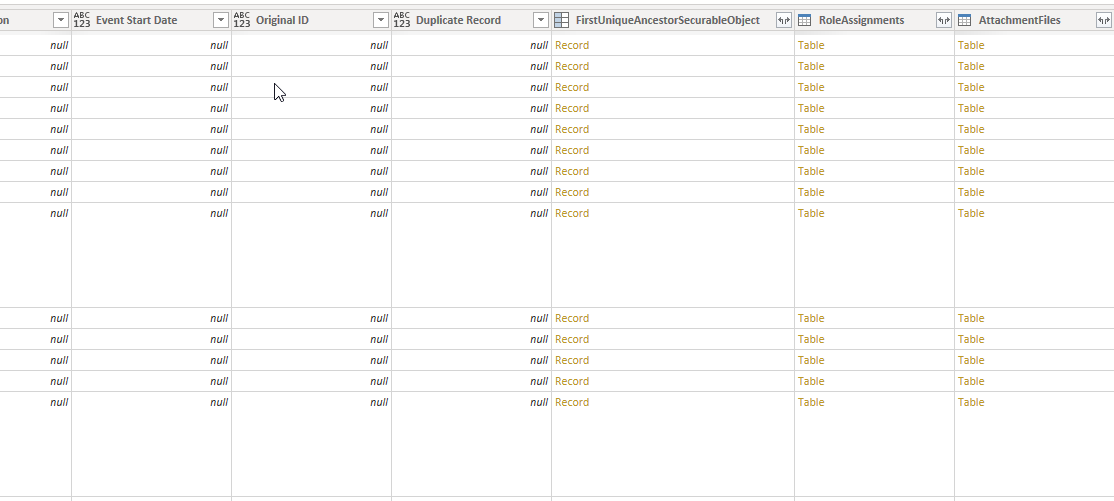This screenshot has height=501, width=1114.
Task: Open the RoleAssignments Table link in first row
Action: [x=811, y=45]
